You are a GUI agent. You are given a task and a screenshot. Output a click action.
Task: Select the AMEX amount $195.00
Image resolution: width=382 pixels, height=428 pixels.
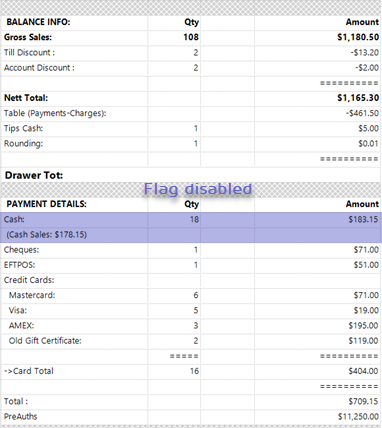coord(363,326)
